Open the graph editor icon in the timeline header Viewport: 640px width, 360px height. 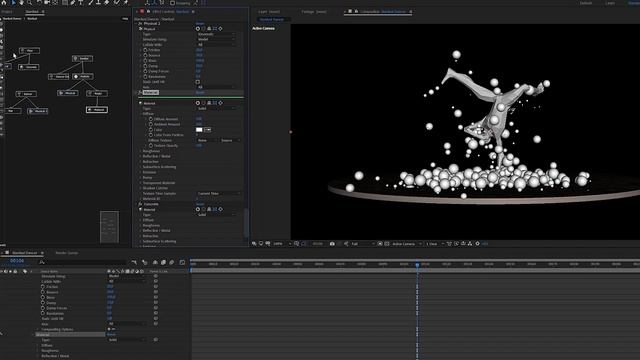[x=182, y=262]
